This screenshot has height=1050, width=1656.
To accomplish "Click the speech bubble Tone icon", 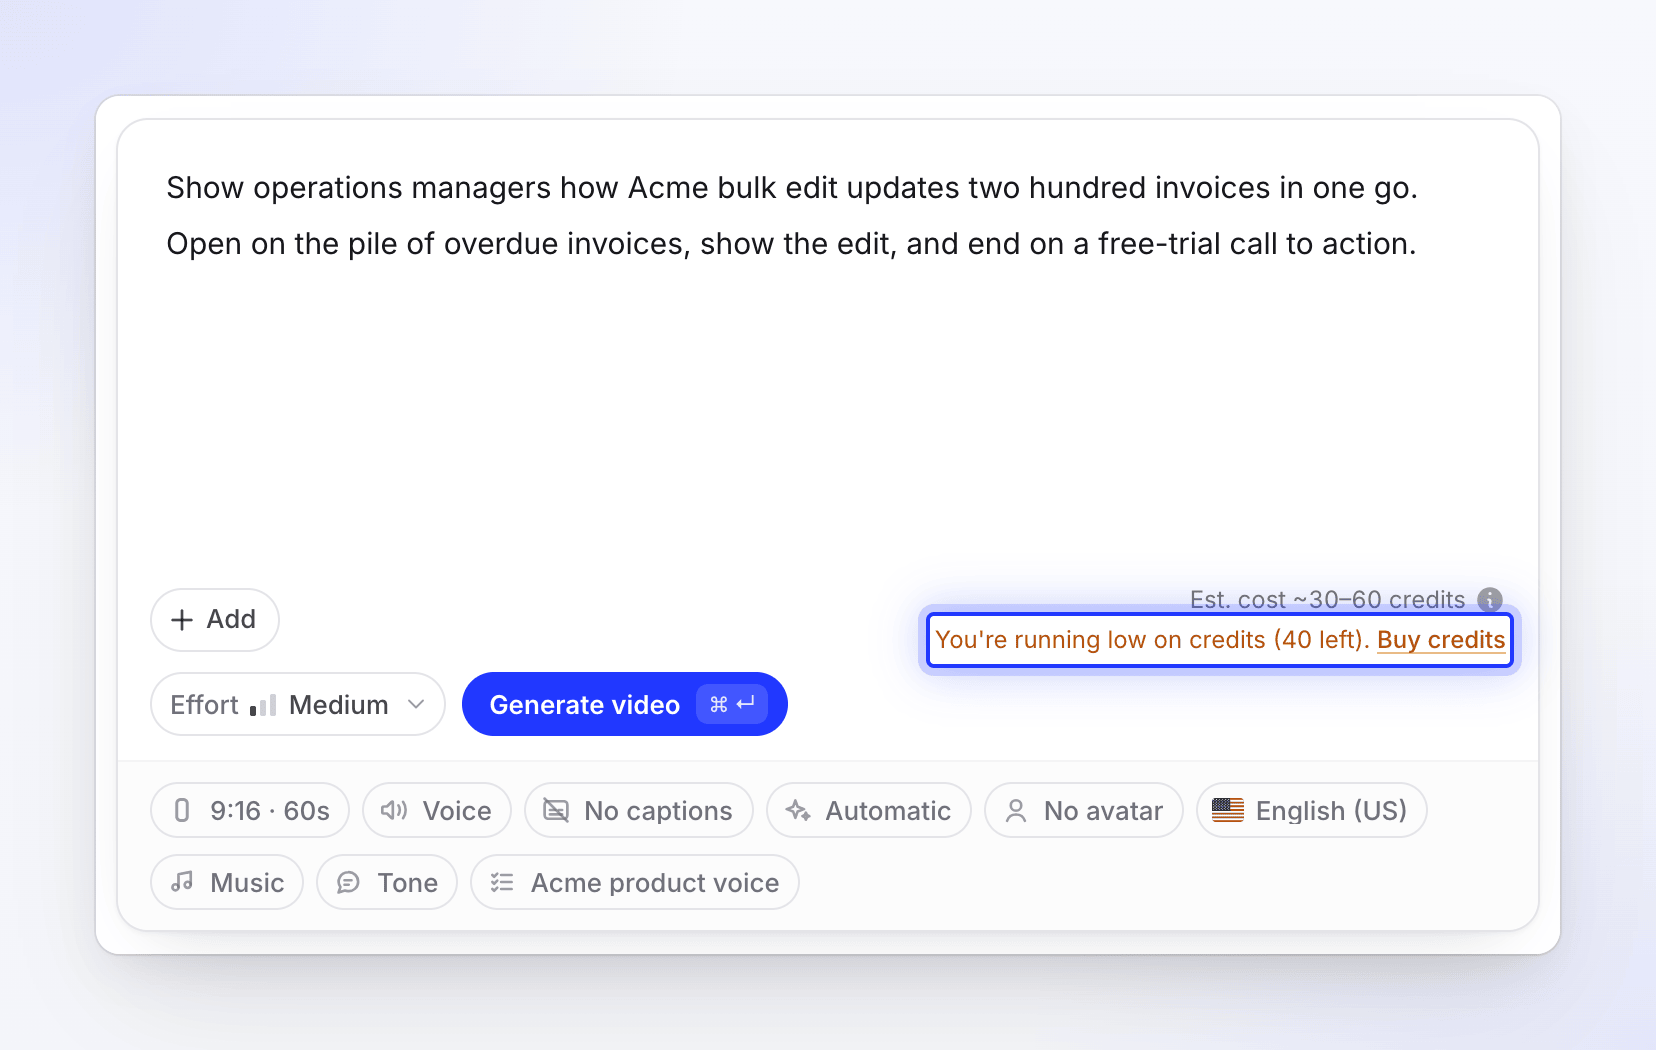I will [348, 882].
